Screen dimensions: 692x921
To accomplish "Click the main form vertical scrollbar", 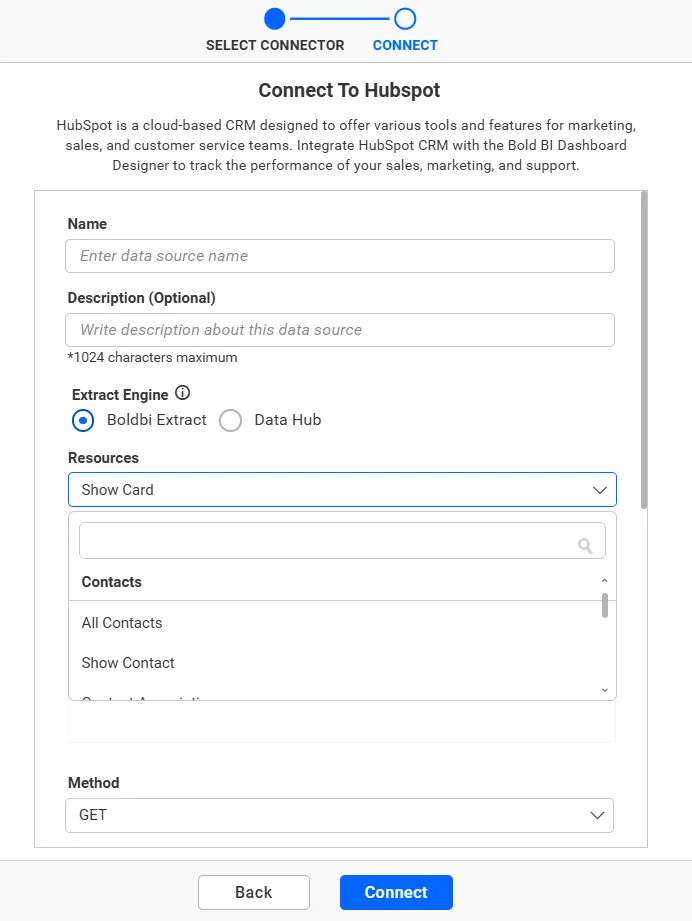I will [x=644, y=350].
